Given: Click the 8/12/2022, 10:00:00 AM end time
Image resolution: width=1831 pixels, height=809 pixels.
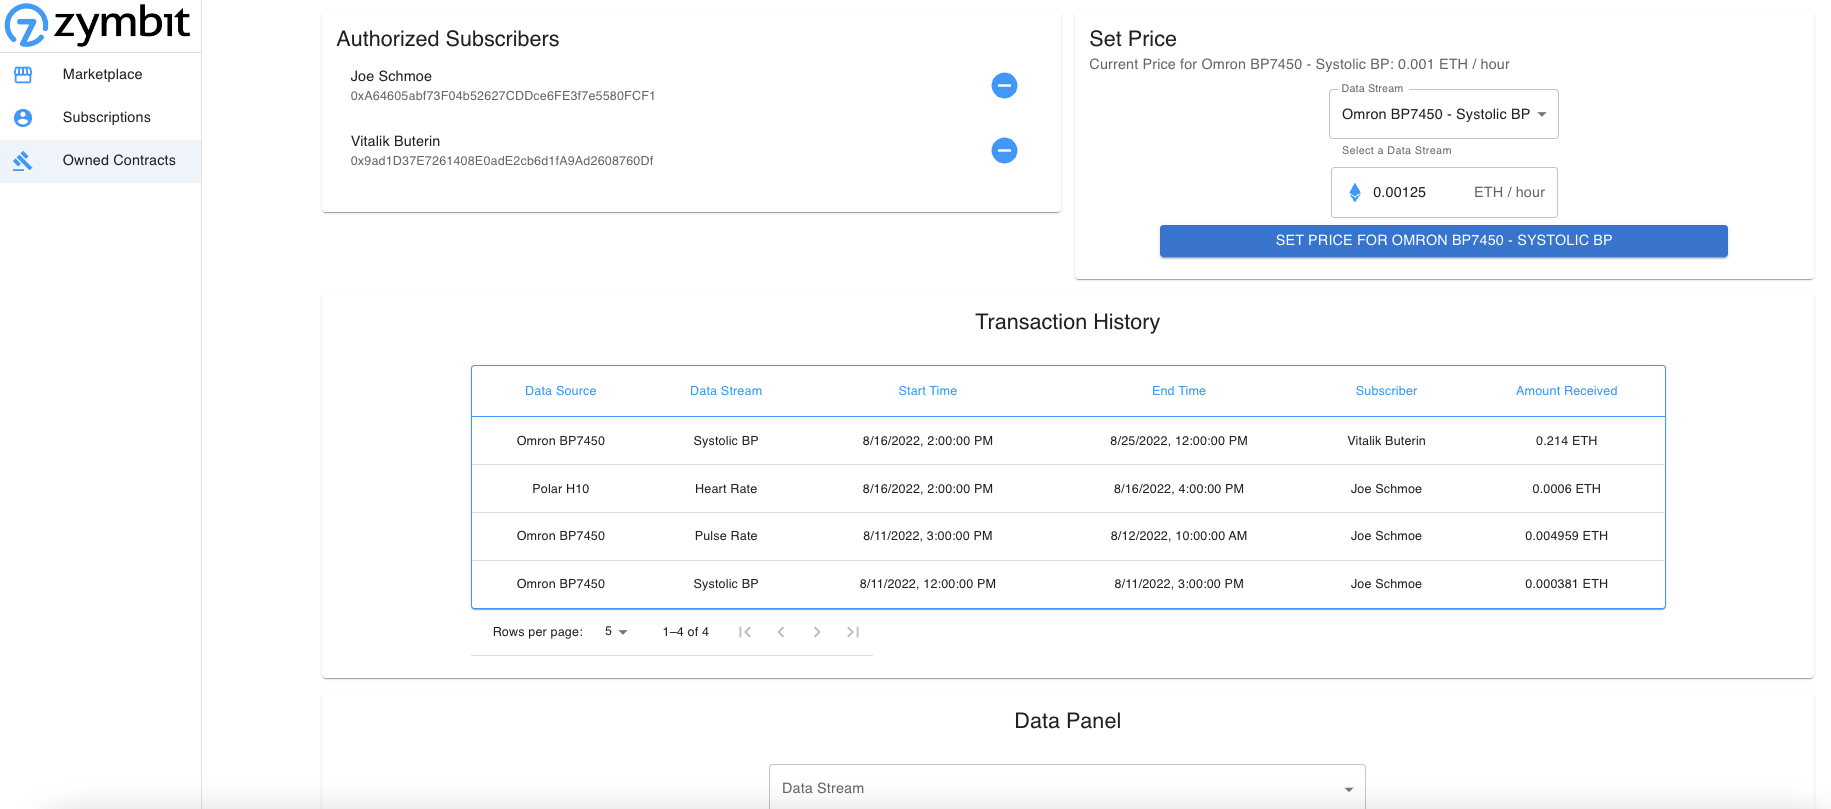Looking at the screenshot, I should tap(1178, 536).
